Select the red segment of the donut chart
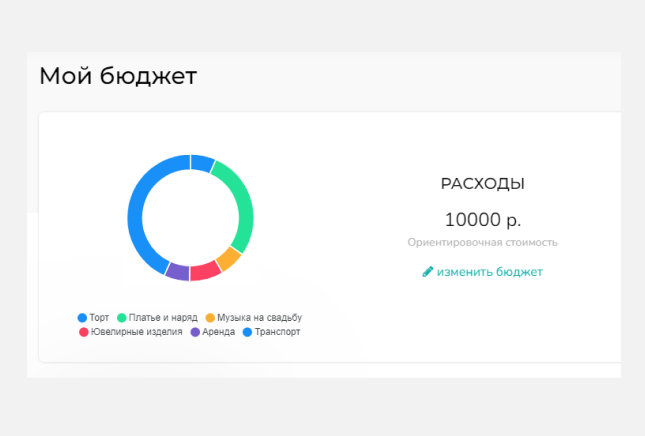Image resolution: width=645 pixels, height=436 pixels. tap(205, 271)
